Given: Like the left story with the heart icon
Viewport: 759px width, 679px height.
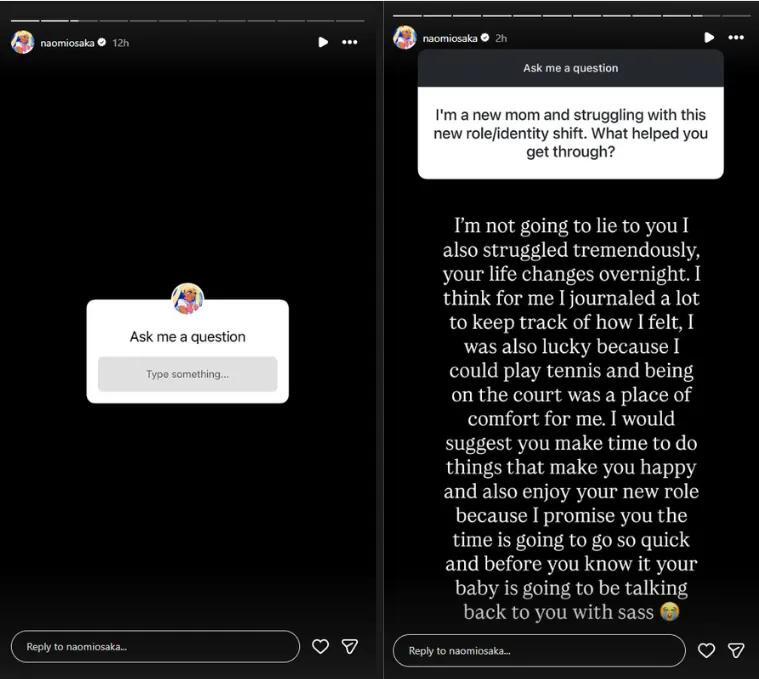Looking at the screenshot, I should (x=320, y=646).
